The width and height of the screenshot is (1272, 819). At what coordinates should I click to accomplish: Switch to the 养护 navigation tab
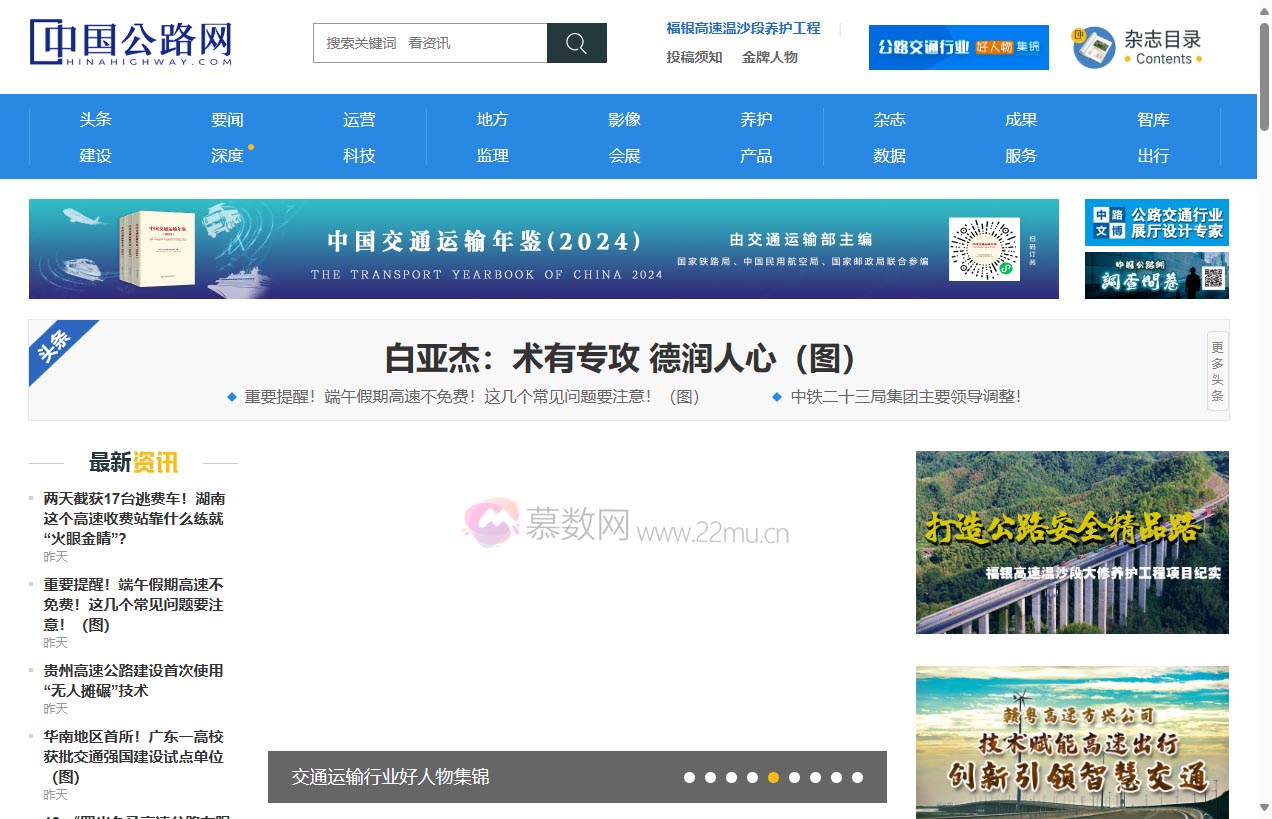click(x=757, y=119)
